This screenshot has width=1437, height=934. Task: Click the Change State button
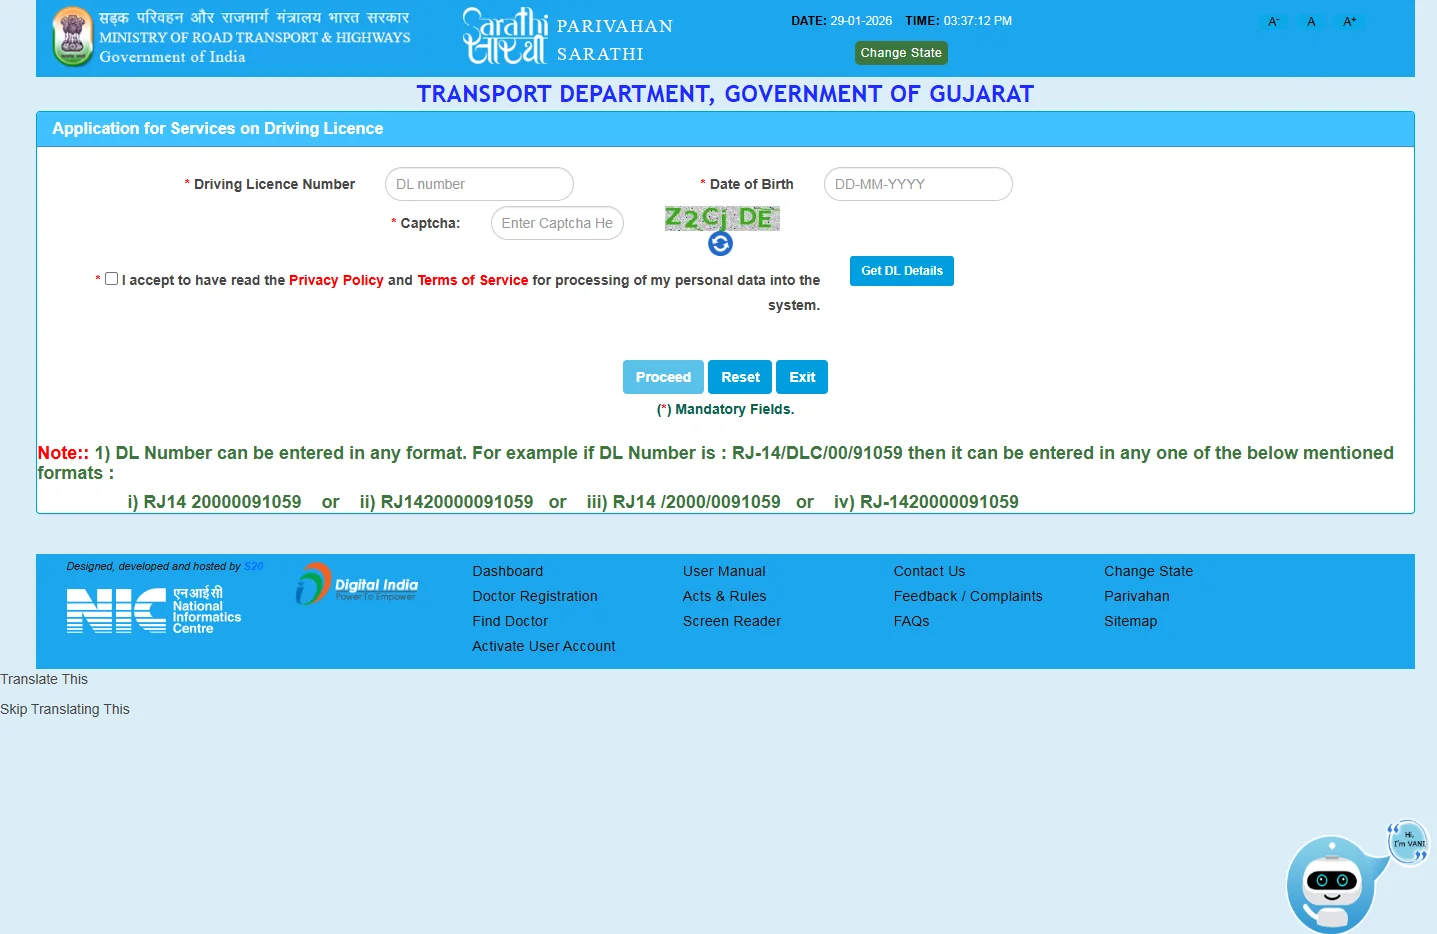[x=900, y=52]
